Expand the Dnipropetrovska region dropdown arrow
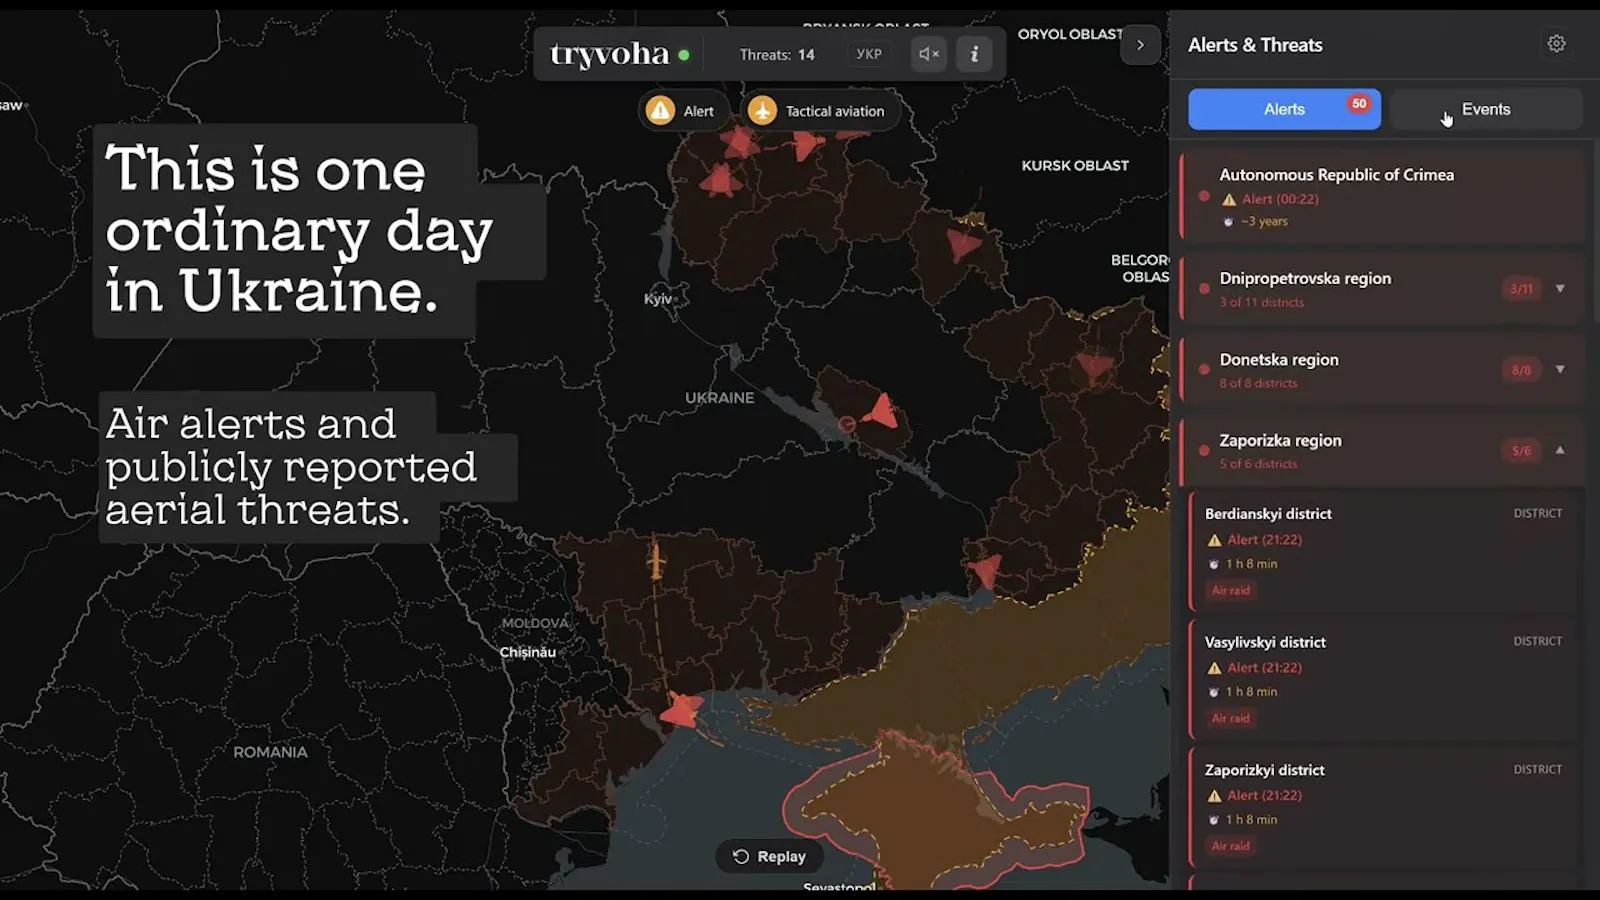Viewport: 1600px width, 900px height. tap(1560, 288)
